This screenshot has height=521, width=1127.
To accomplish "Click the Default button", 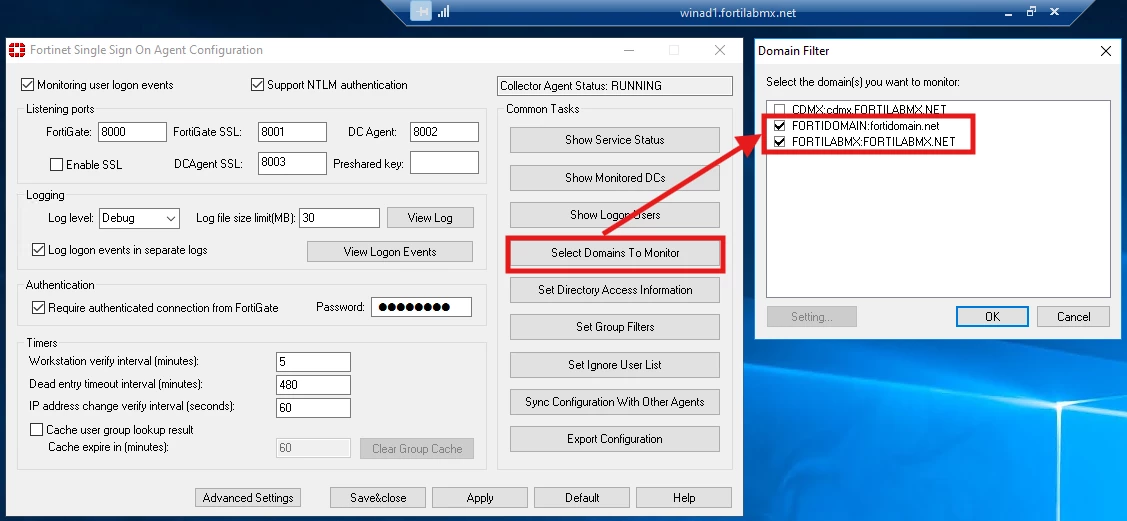I will (582, 497).
